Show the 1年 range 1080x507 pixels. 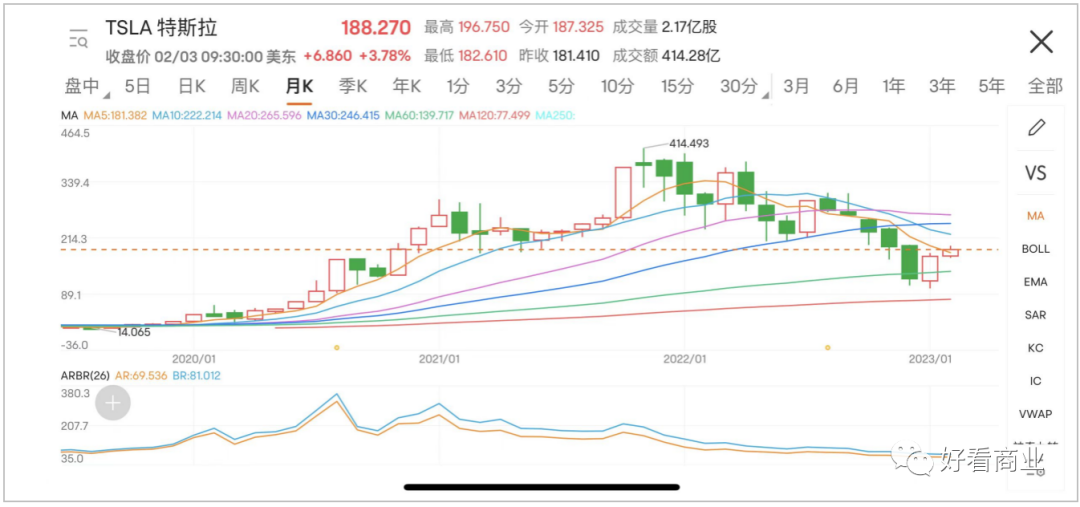[x=893, y=87]
